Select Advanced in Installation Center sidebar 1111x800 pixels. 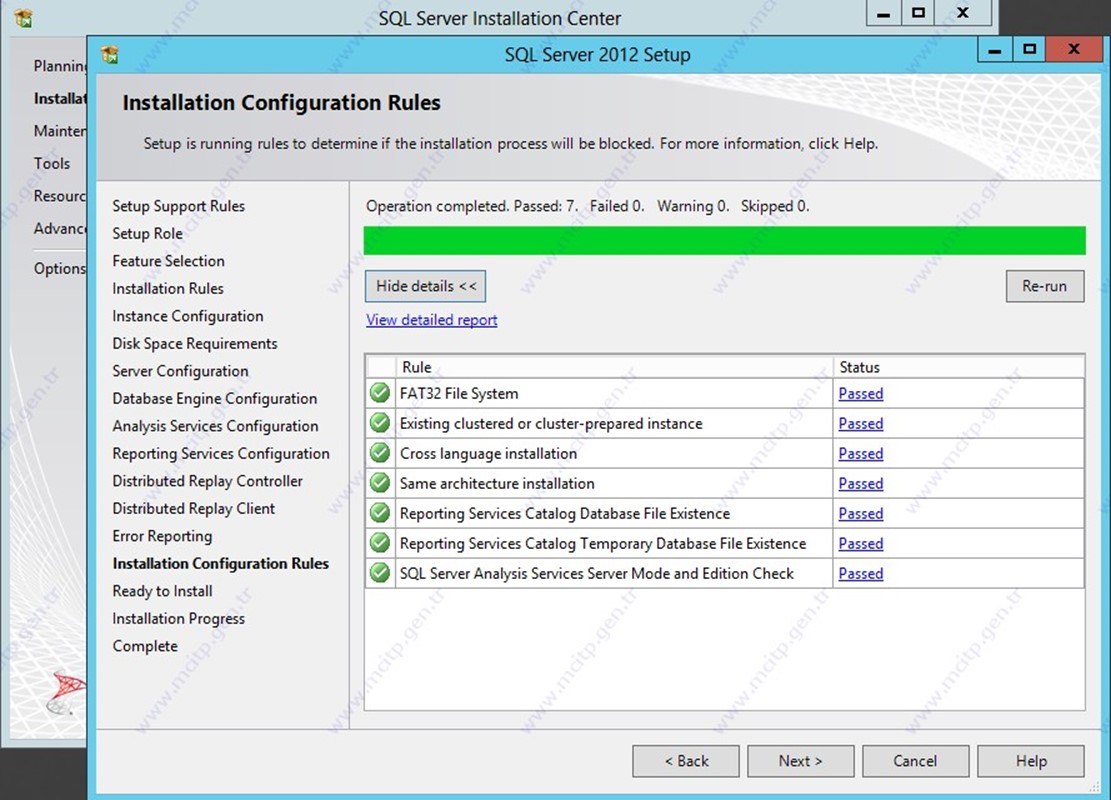point(60,229)
